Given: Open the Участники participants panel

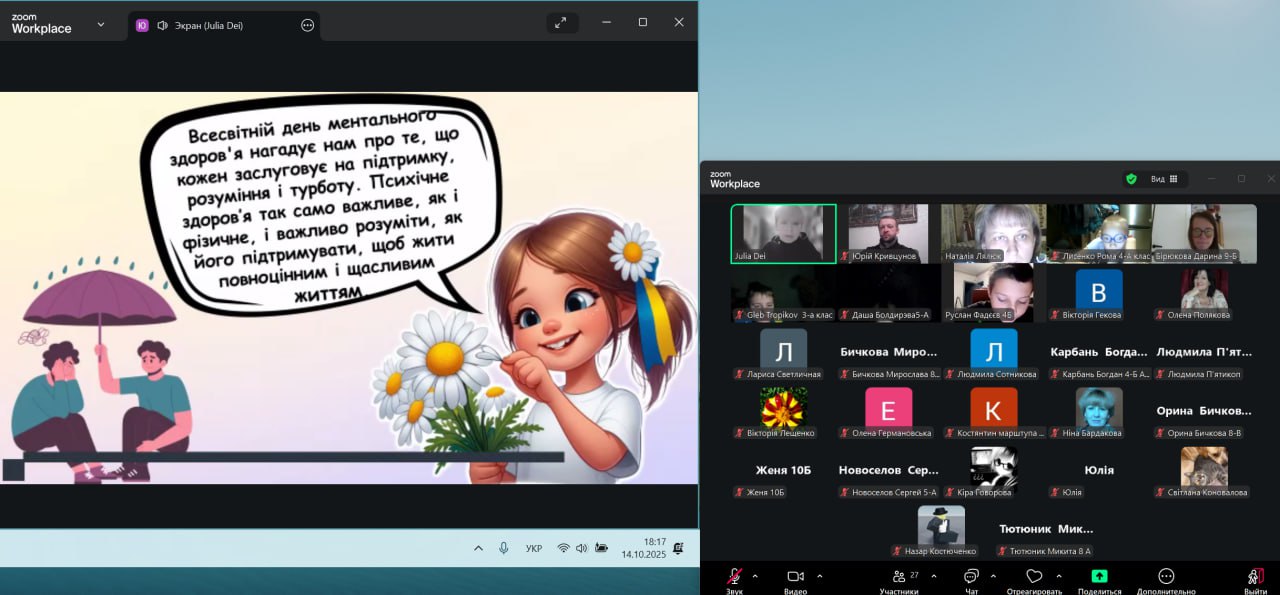Looking at the screenshot, I should click(899, 577).
